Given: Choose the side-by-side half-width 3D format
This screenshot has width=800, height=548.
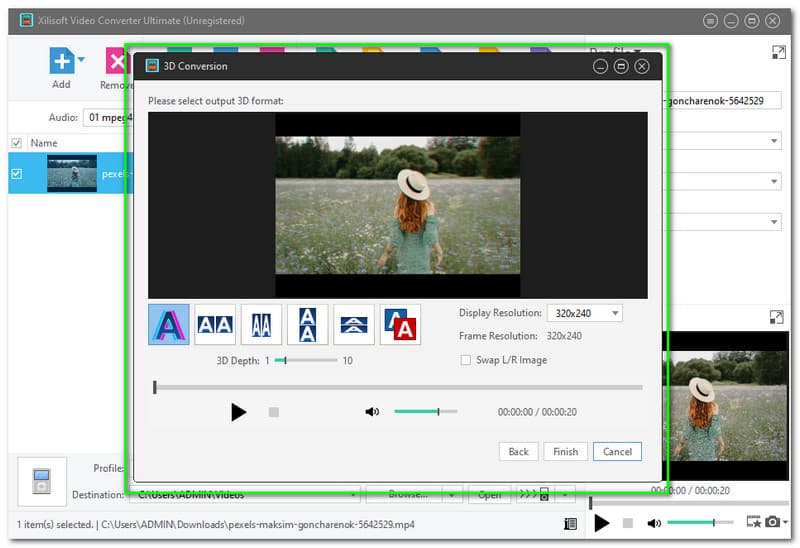Looking at the screenshot, I should coord(261,325).
